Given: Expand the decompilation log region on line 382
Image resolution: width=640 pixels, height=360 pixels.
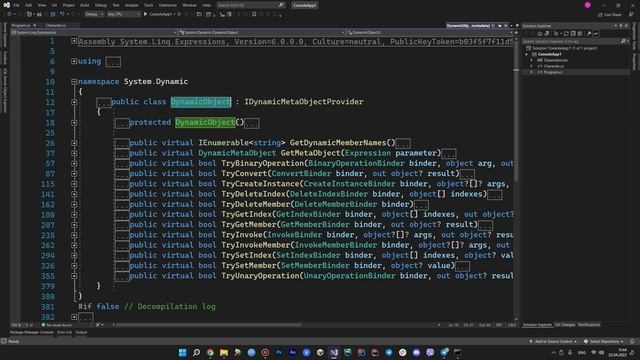Looking at the screenshot, I should 74,317.
